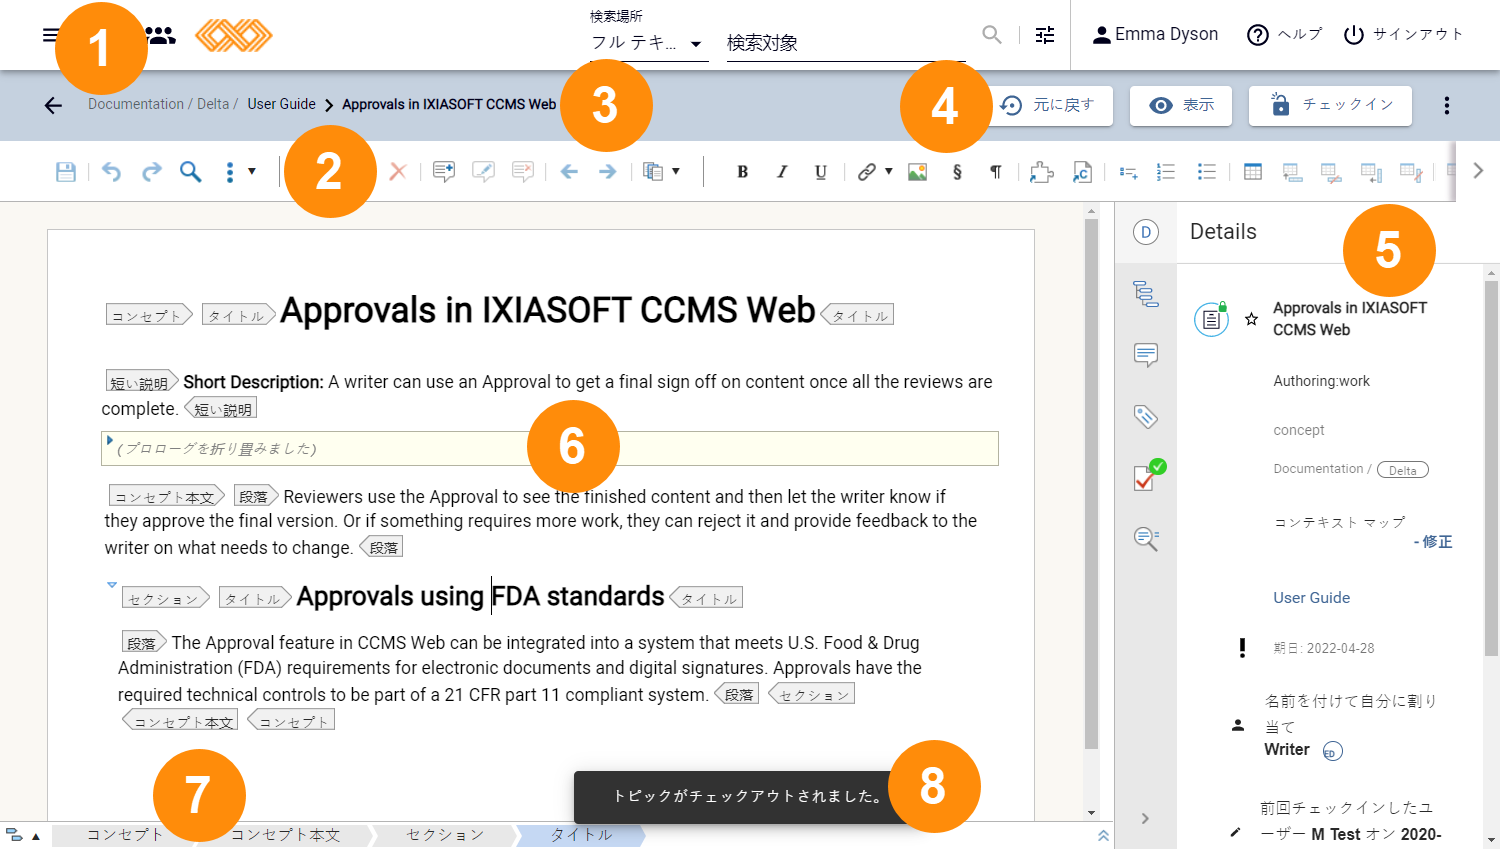Viewport: 1500px width, 850px height.
Task: Undo the last edit
Action: point(111,172)
